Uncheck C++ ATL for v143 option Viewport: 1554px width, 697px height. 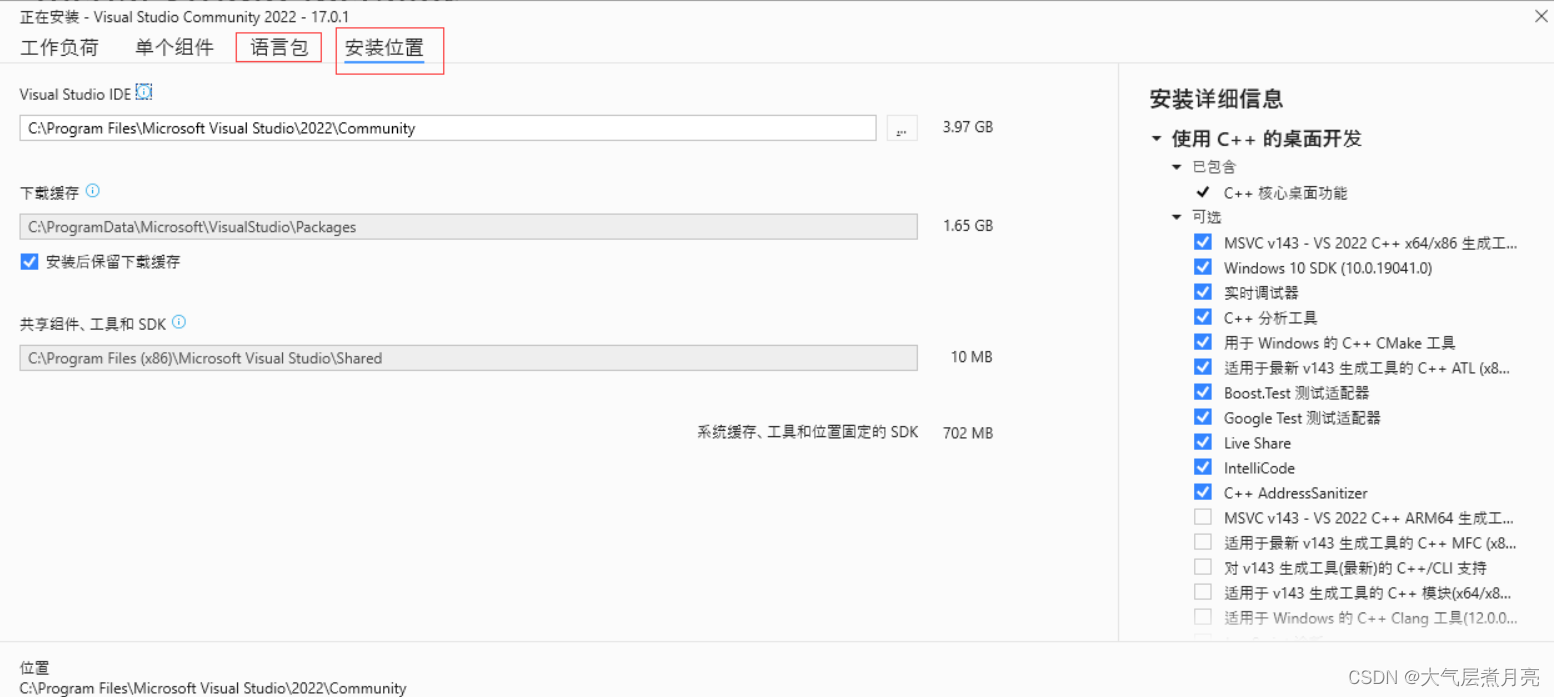tap(1203, 367)
